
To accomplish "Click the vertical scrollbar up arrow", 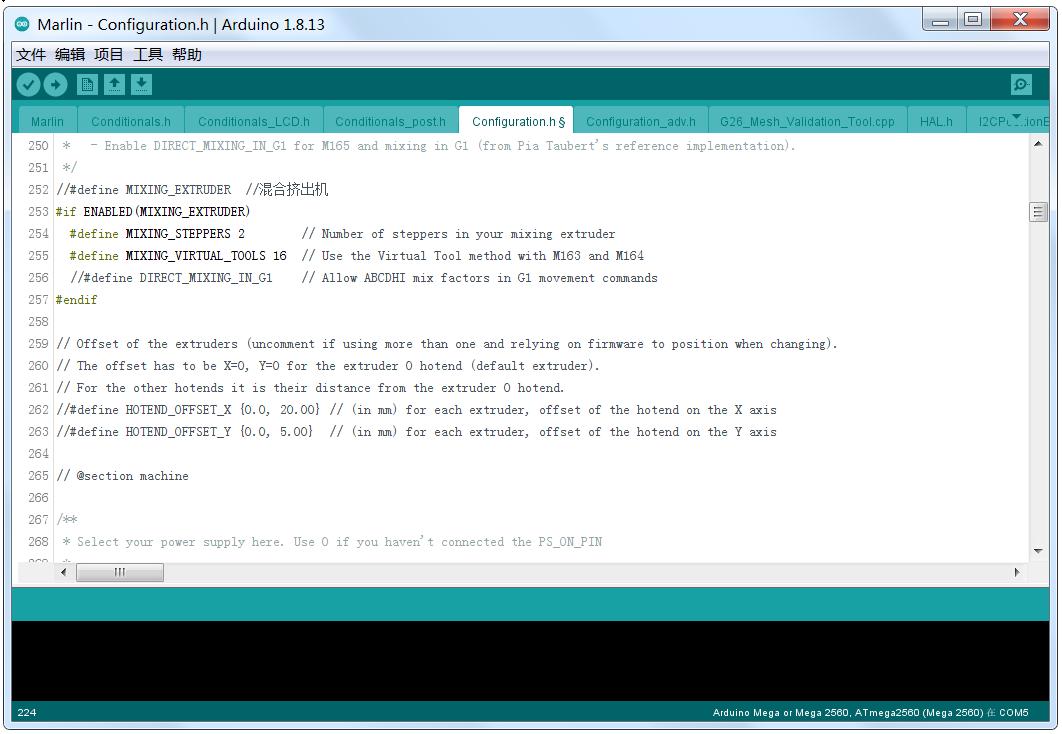I will (1038, 144).
